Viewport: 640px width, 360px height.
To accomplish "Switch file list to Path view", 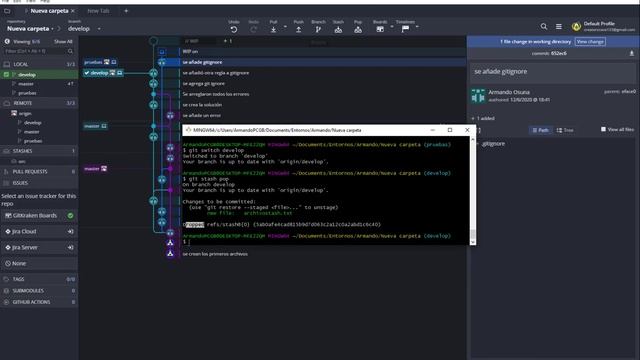I will pyautogui.click(x=540, y=130).
